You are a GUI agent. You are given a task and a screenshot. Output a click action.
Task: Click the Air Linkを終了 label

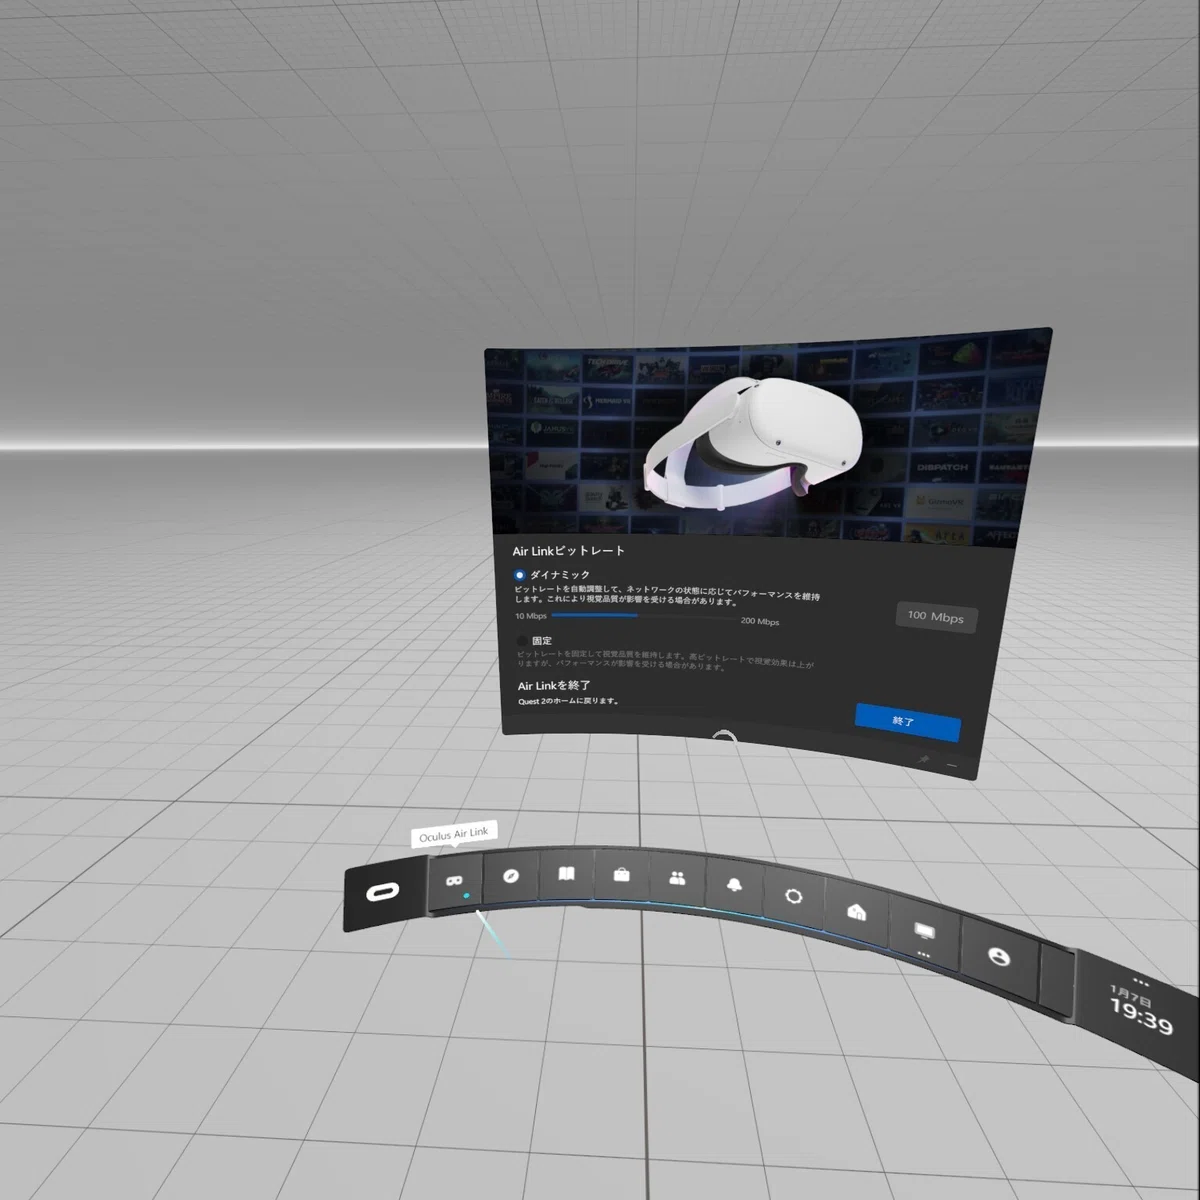tap(554, 686)
